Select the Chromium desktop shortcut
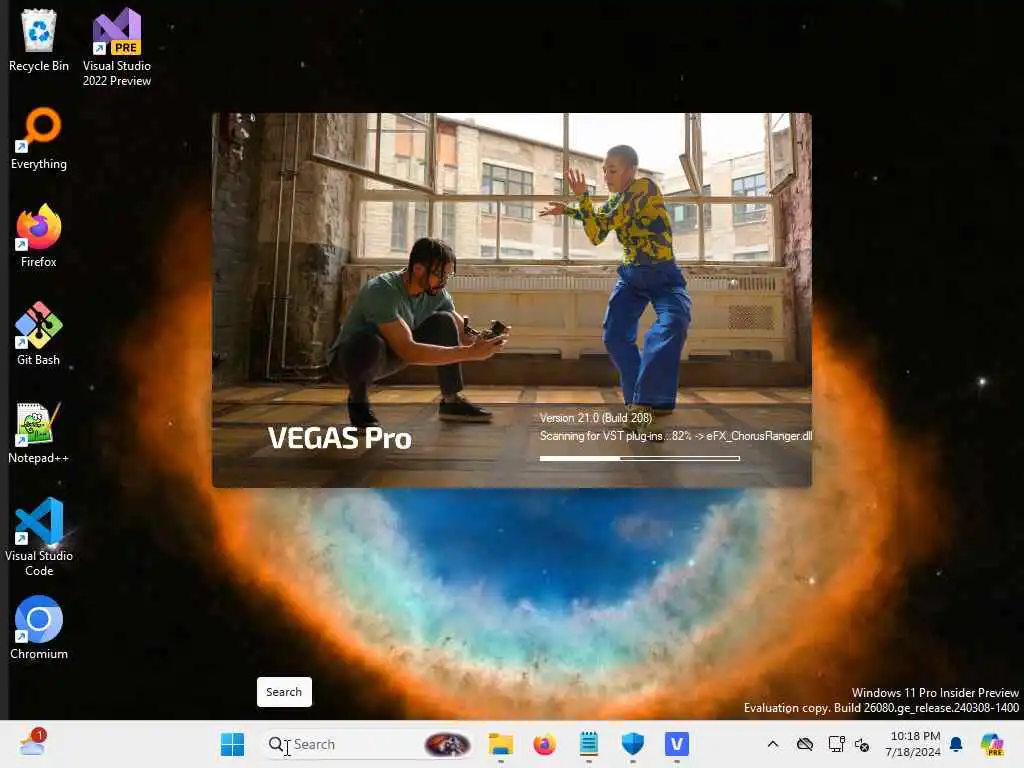The width and height of the screenshot is (1024, 768). (39, 628)
